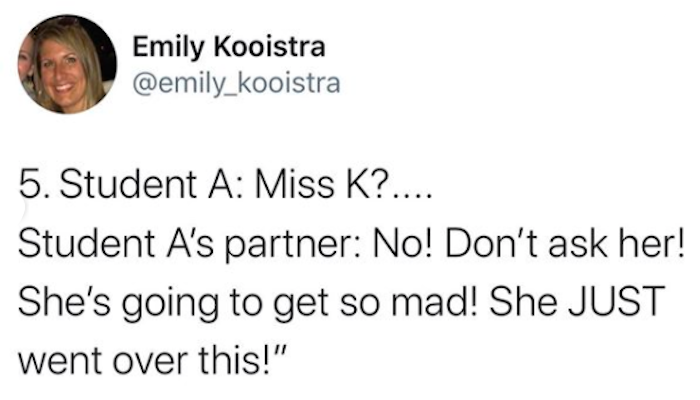Click the bold display name Emily Kooistra
Image resolution: width=700 pixels, height=400 pixels.
pos(229,47)
